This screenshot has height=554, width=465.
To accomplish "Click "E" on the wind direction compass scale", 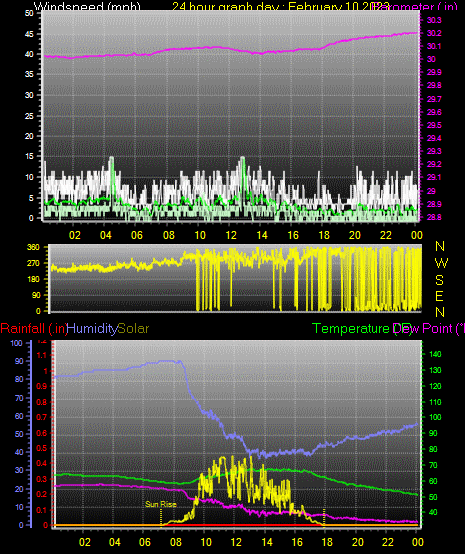I will click(439, 296).
